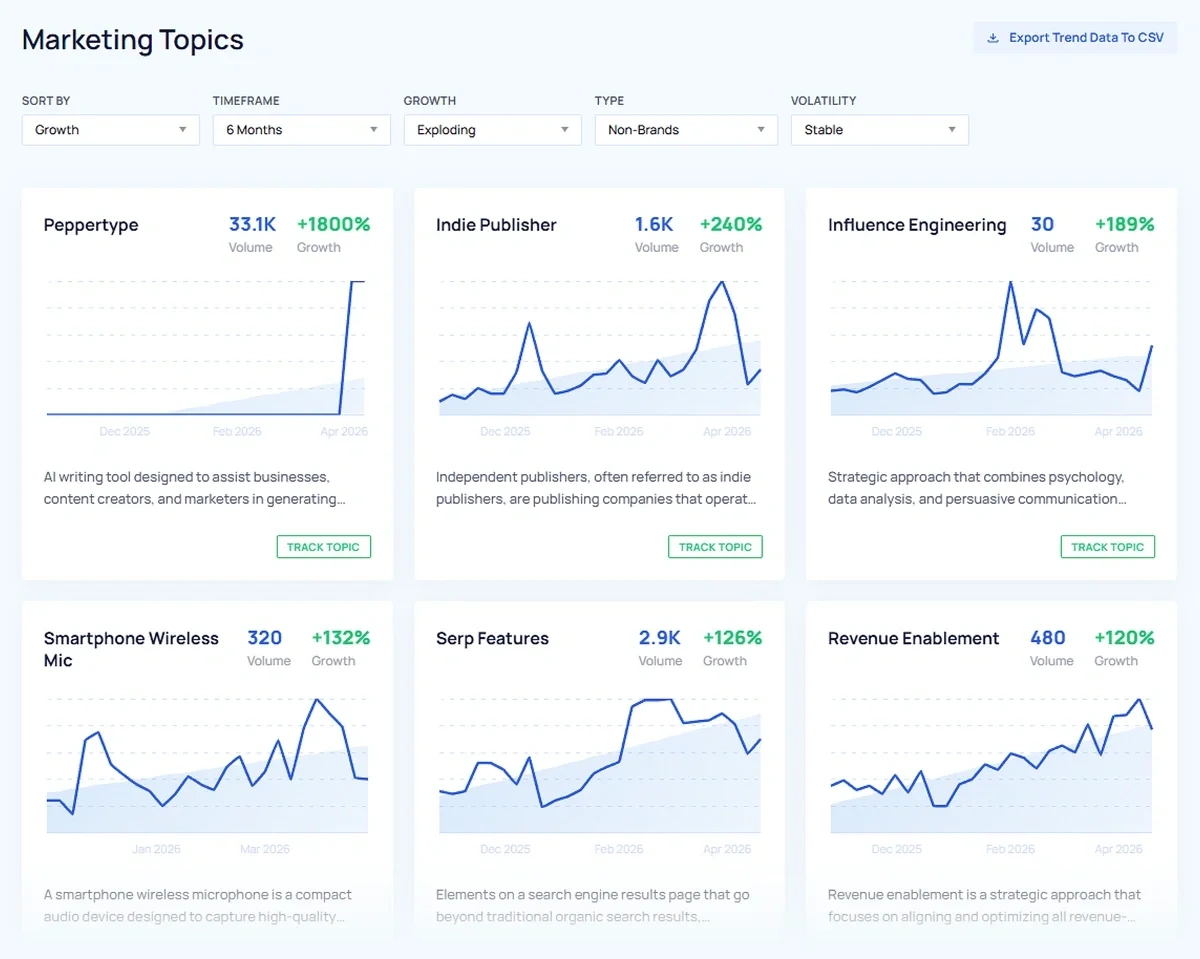This screenshot has height=959, width=1200.
Task: Open the Sort By dropdown
Action: pyautogui.click(x=110, y=129)
